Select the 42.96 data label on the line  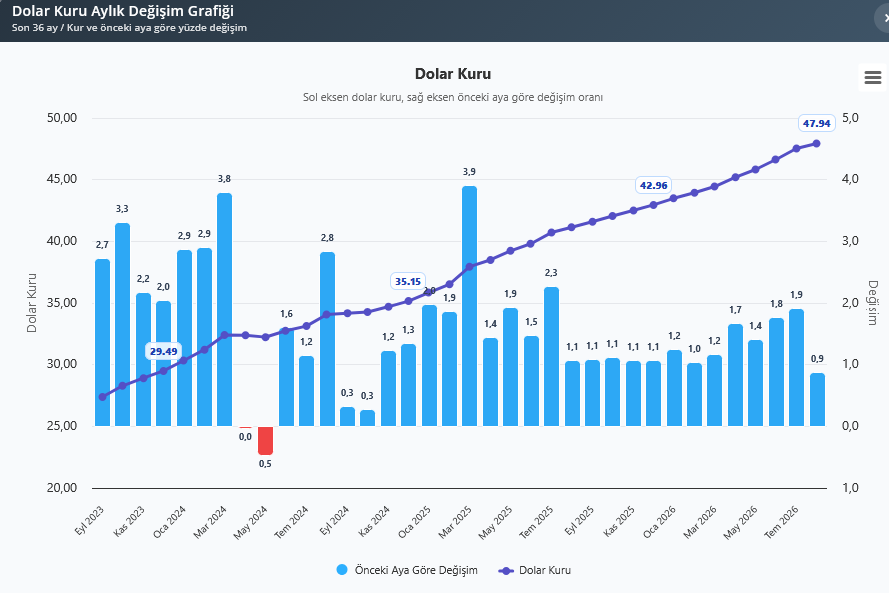click(x=653, y=185)
